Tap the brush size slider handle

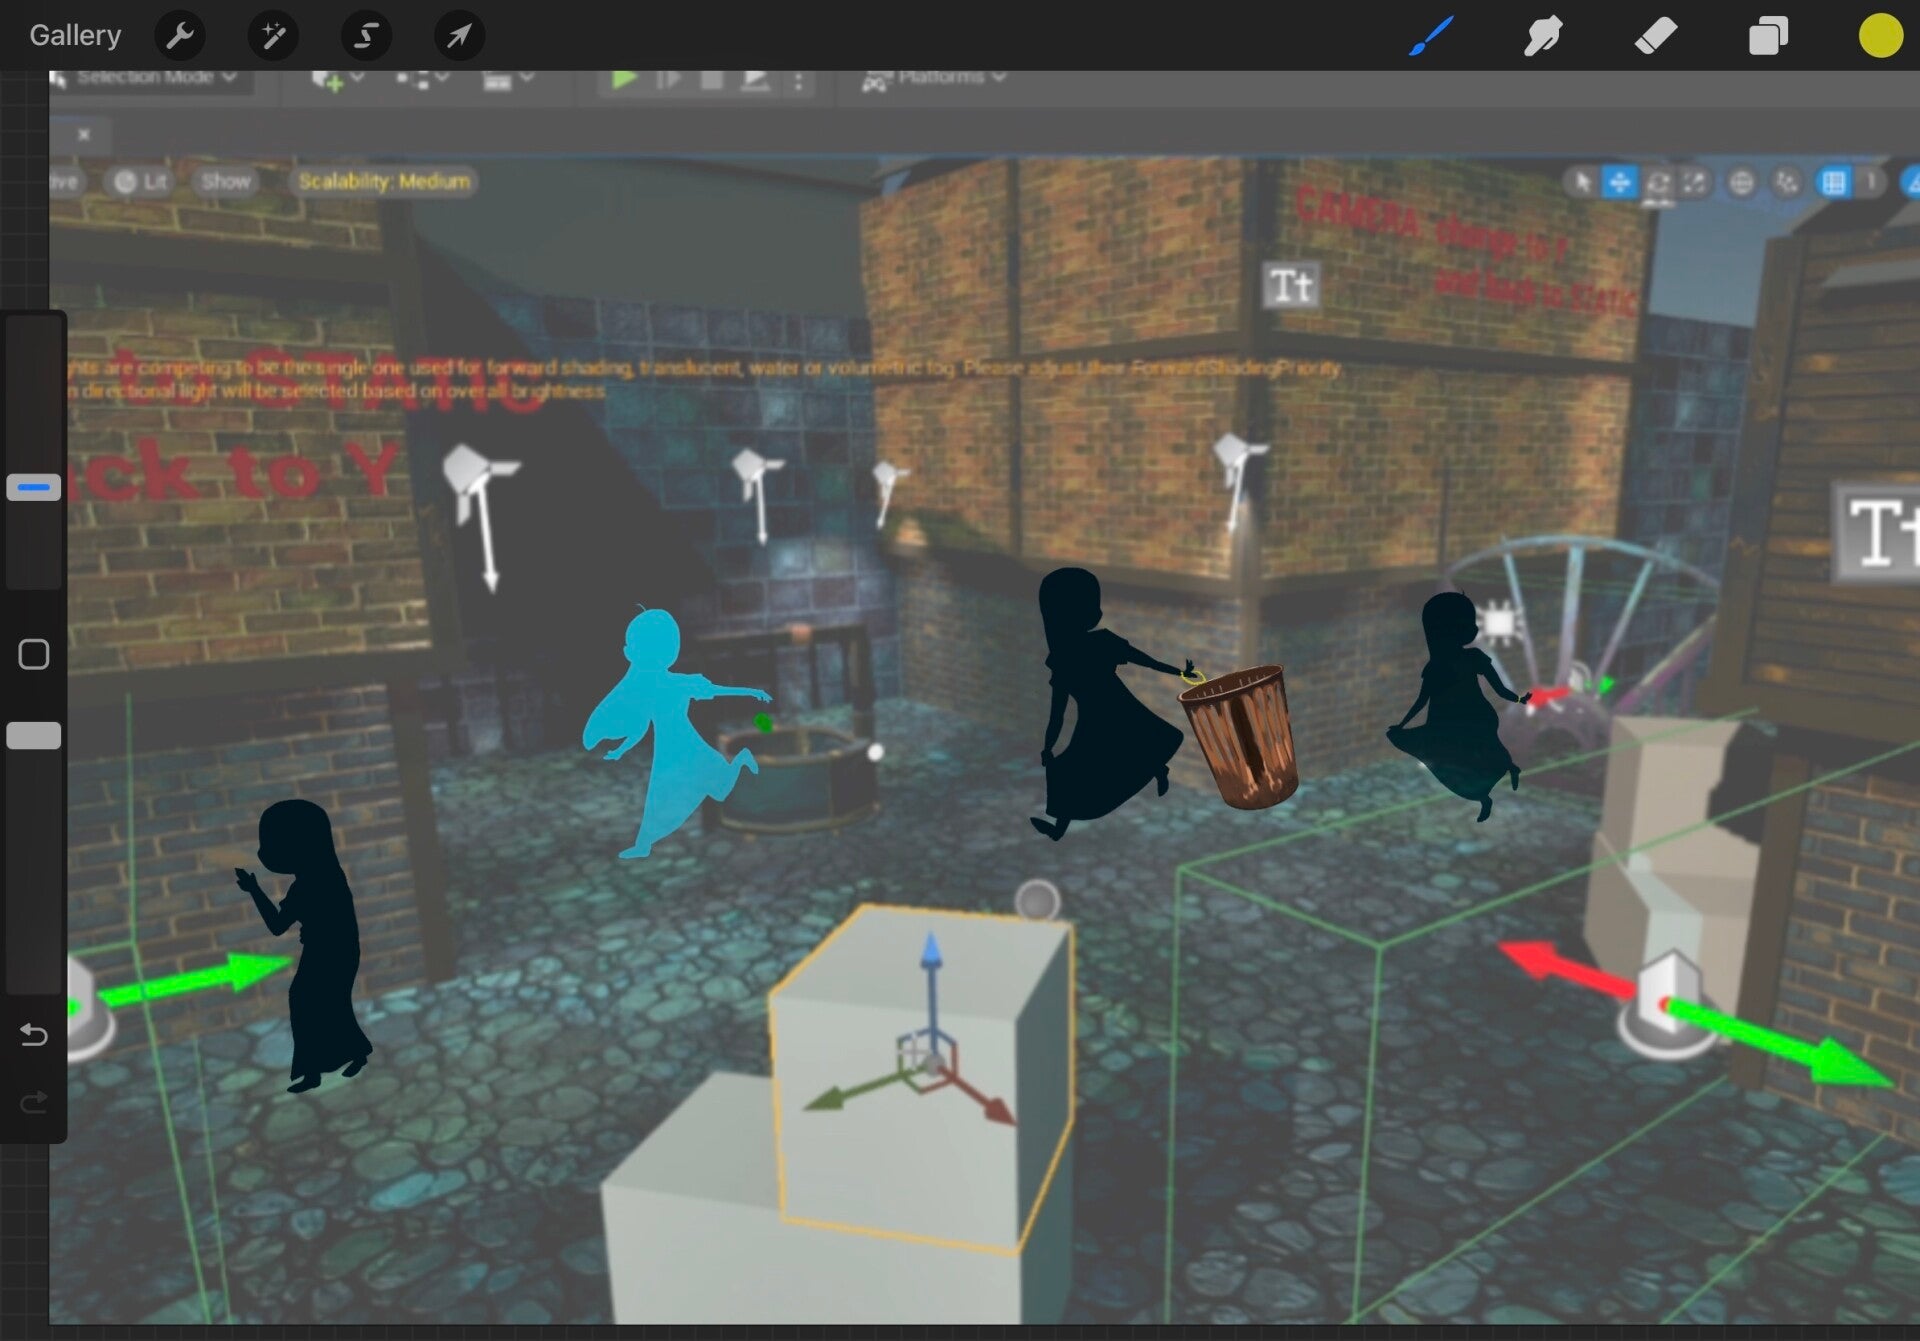pyautogui.click(x=34, y=487)
